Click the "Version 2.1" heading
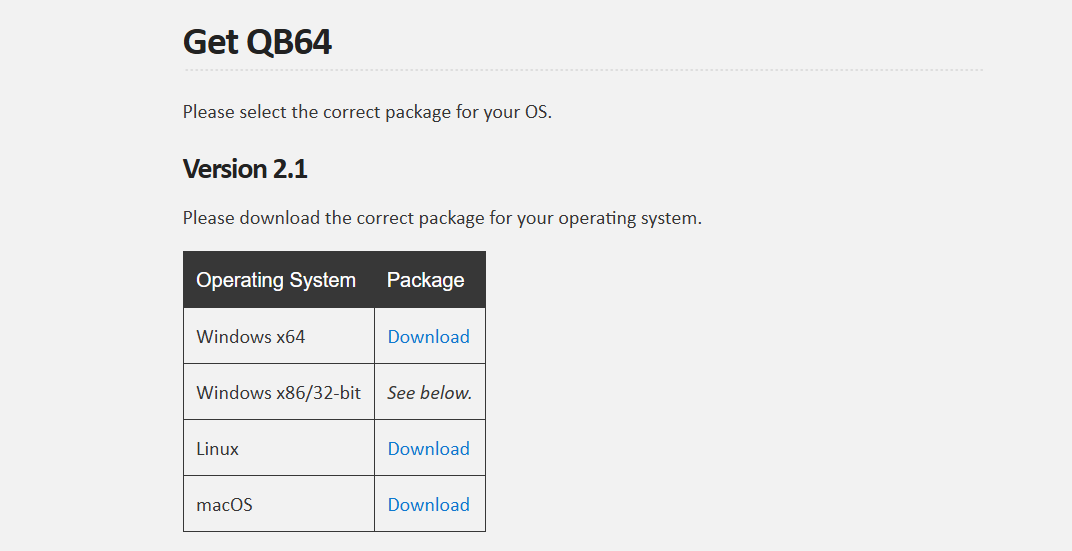The height and width of the screenshot is (551, 1072). point(245,170)
